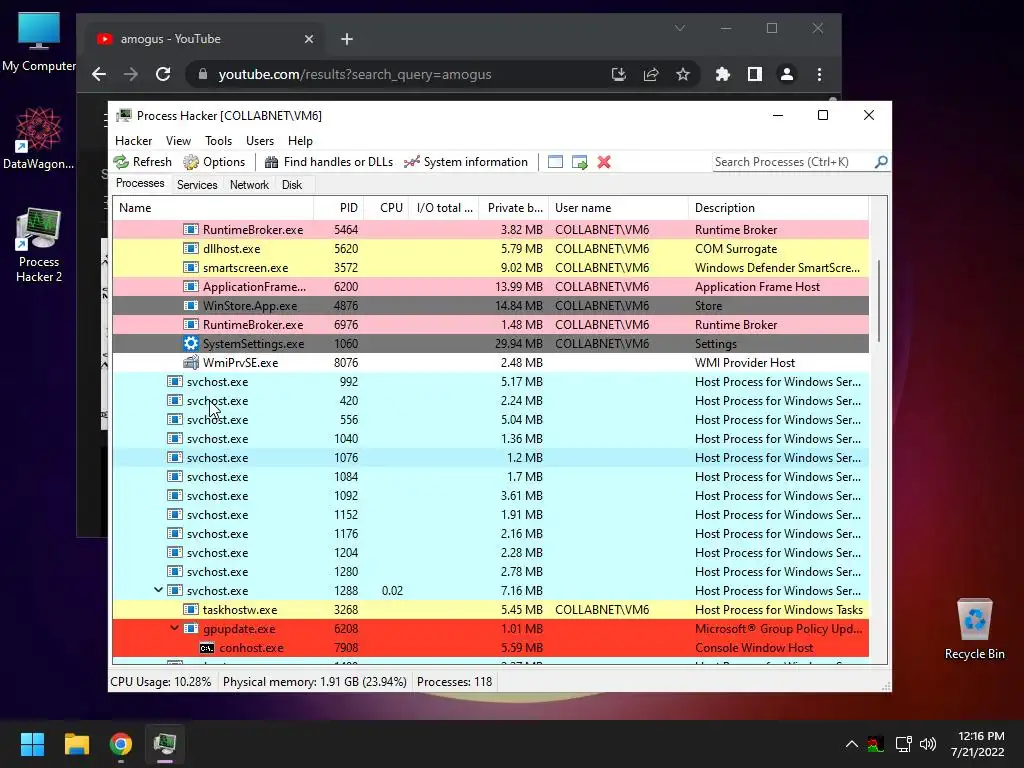Screen dimensions: 1024x768
Task: Open Windows Start menu
Action: tap(32, 744)
